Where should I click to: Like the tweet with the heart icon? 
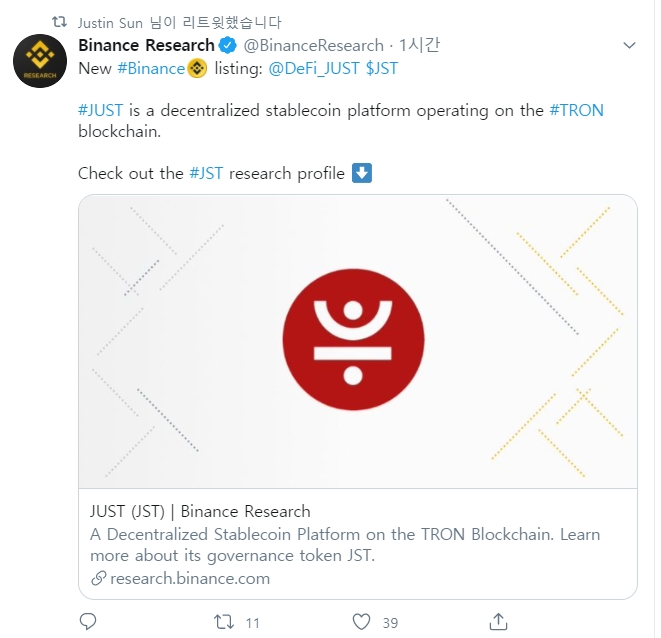click(361, 621)
